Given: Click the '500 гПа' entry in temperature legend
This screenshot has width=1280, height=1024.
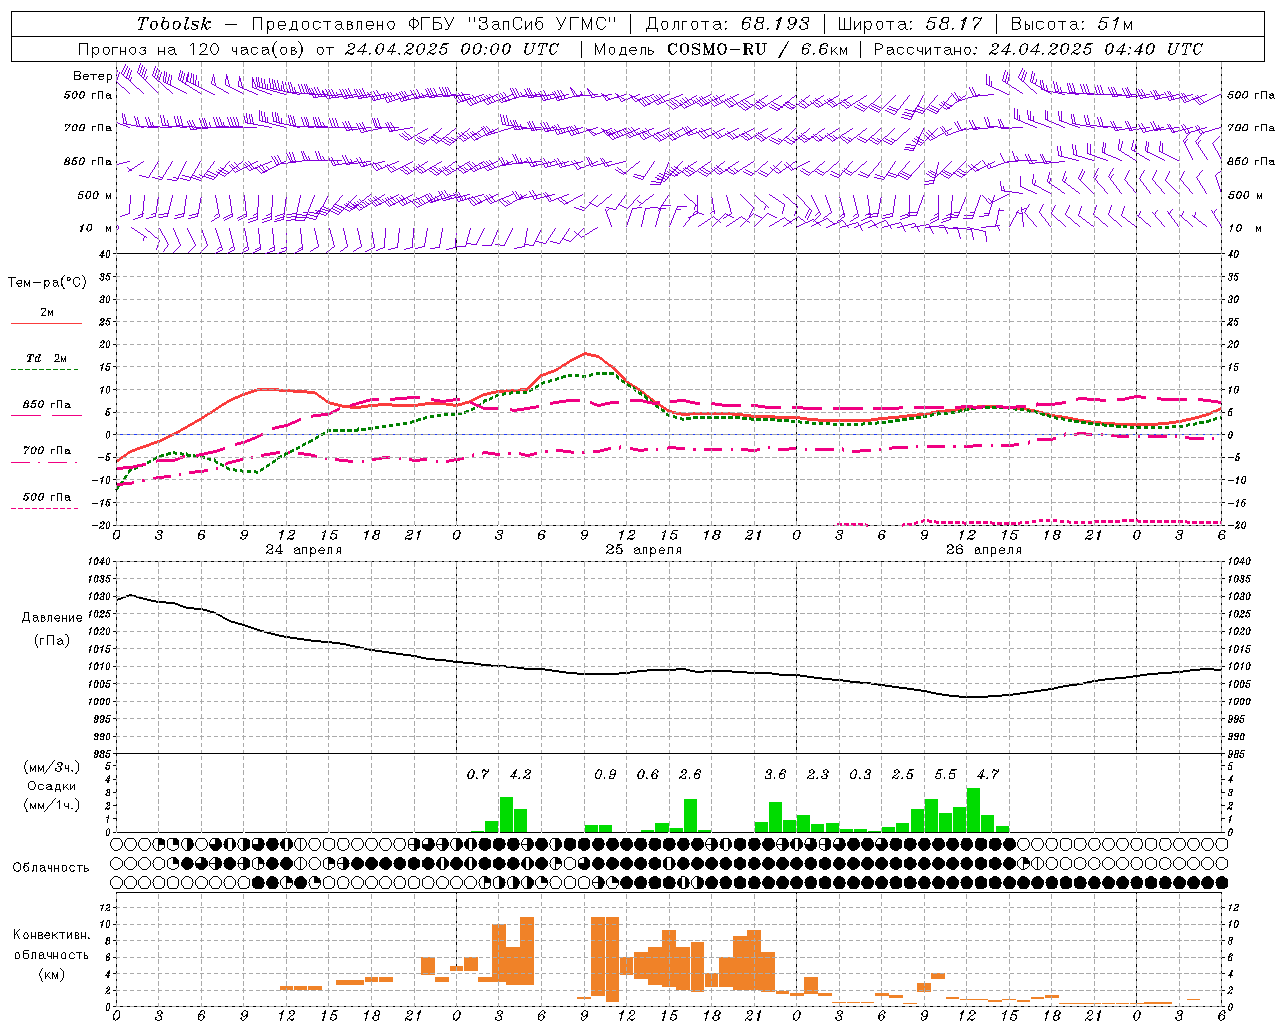Looking at the screenshot, I should 46,497.
